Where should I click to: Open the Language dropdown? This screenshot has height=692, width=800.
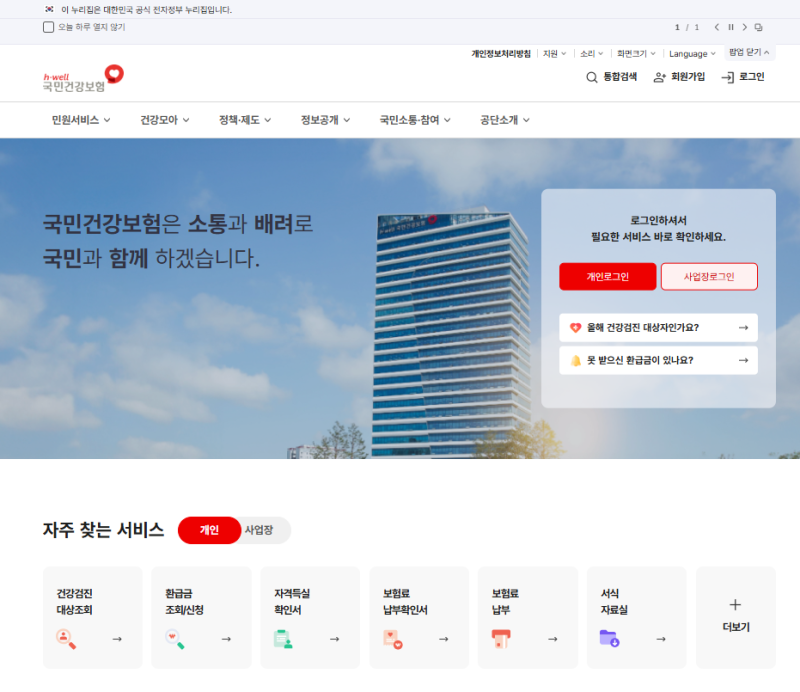click(x=692, y=54)
